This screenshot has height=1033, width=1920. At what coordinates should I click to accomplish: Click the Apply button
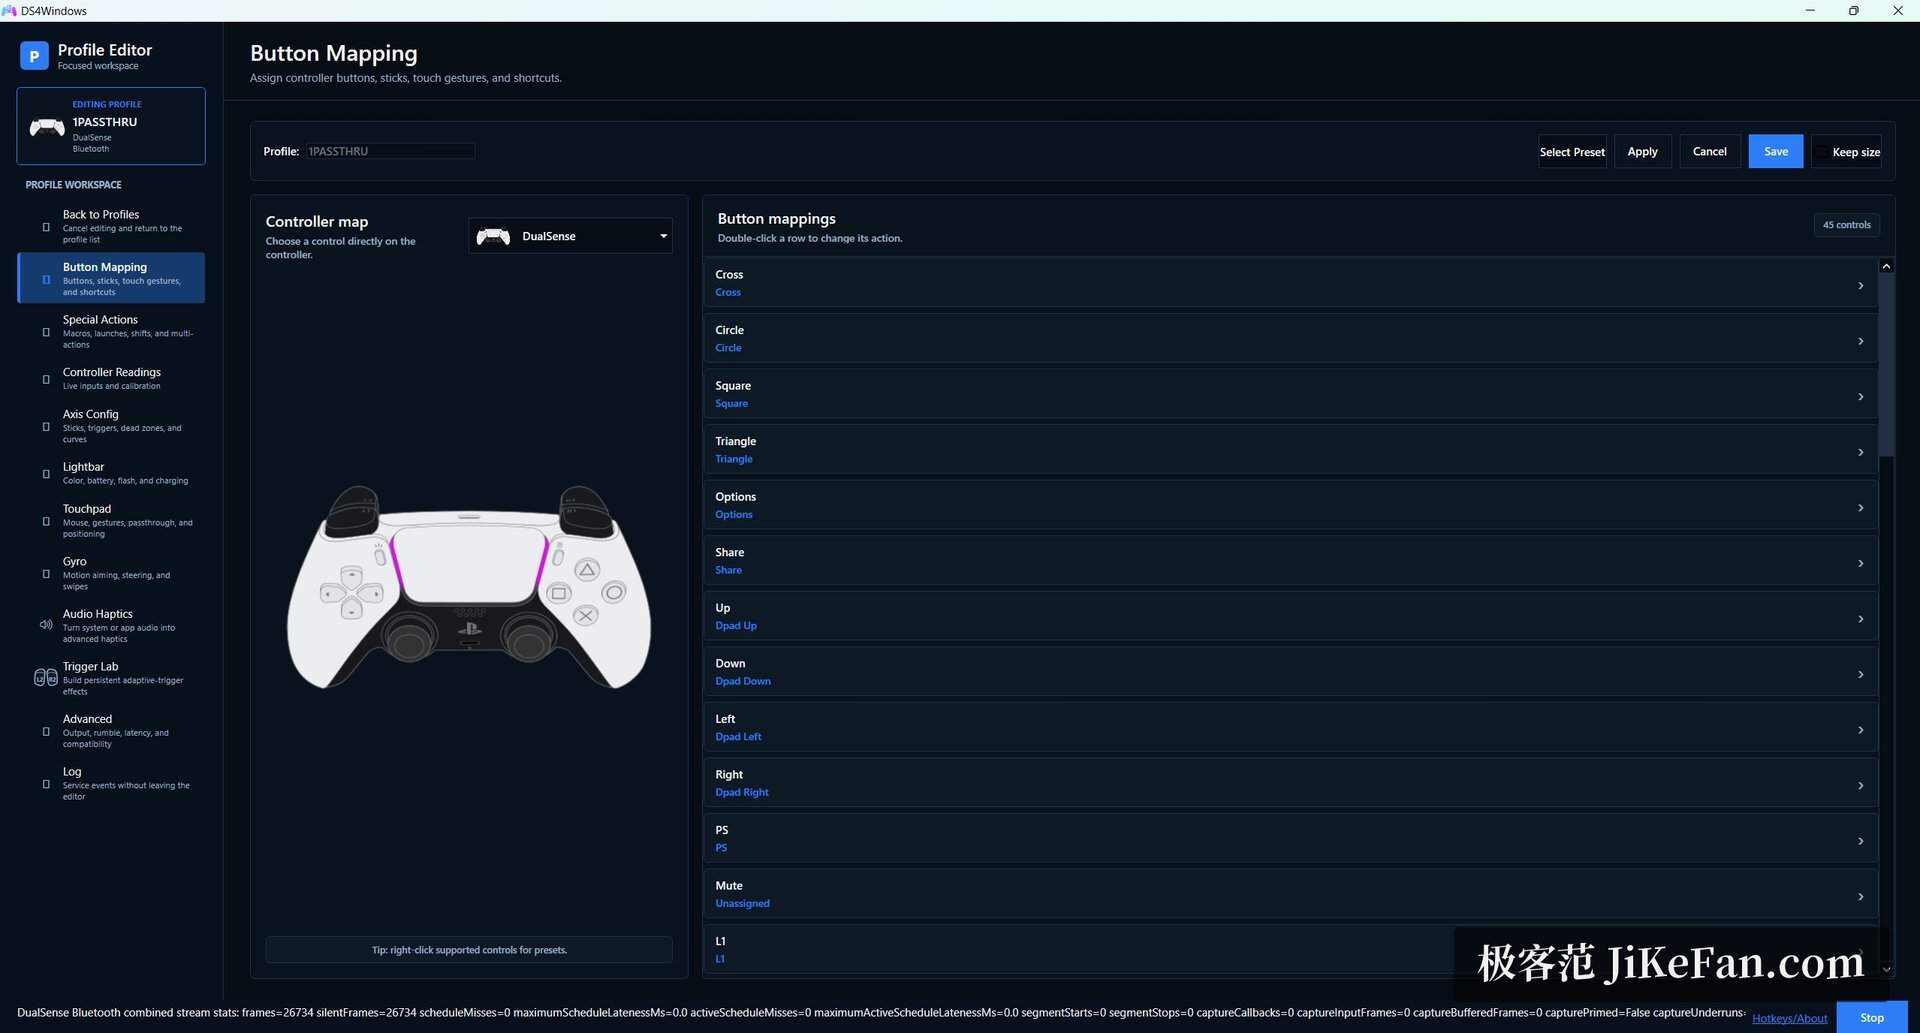pyautogui.click(x=1642, y=152)
